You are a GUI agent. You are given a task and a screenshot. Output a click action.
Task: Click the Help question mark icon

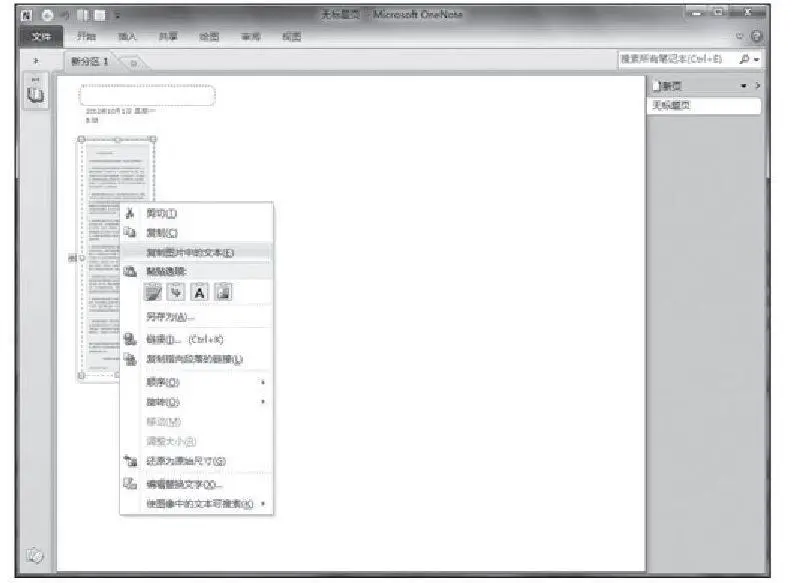(x=756, y=37)
